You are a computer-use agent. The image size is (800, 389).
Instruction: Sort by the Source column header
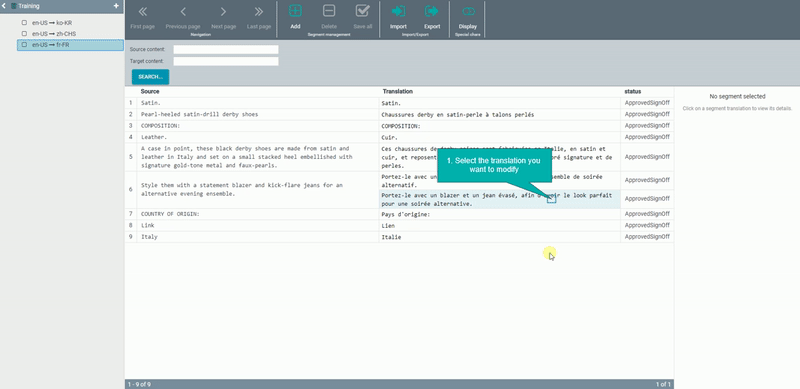pyautogui.click(x=150, y=91)
